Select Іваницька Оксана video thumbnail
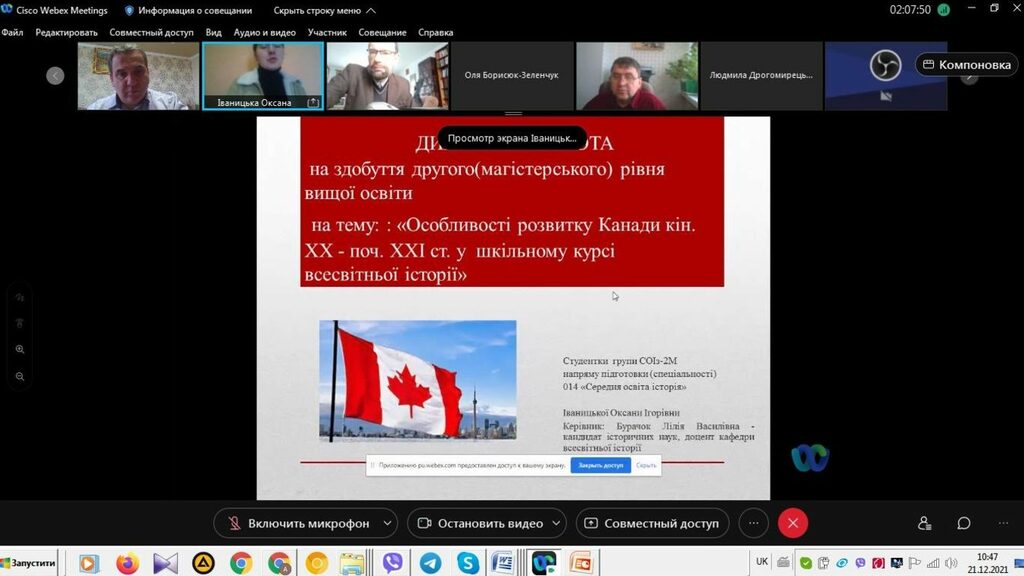The height and width of the screenshot is (576, 1024). click(x=262, y=75)
